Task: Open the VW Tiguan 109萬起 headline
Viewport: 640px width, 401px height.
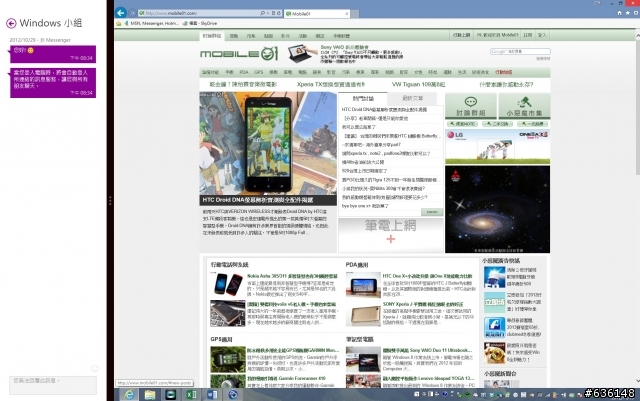Action: (x=418, y=85)
